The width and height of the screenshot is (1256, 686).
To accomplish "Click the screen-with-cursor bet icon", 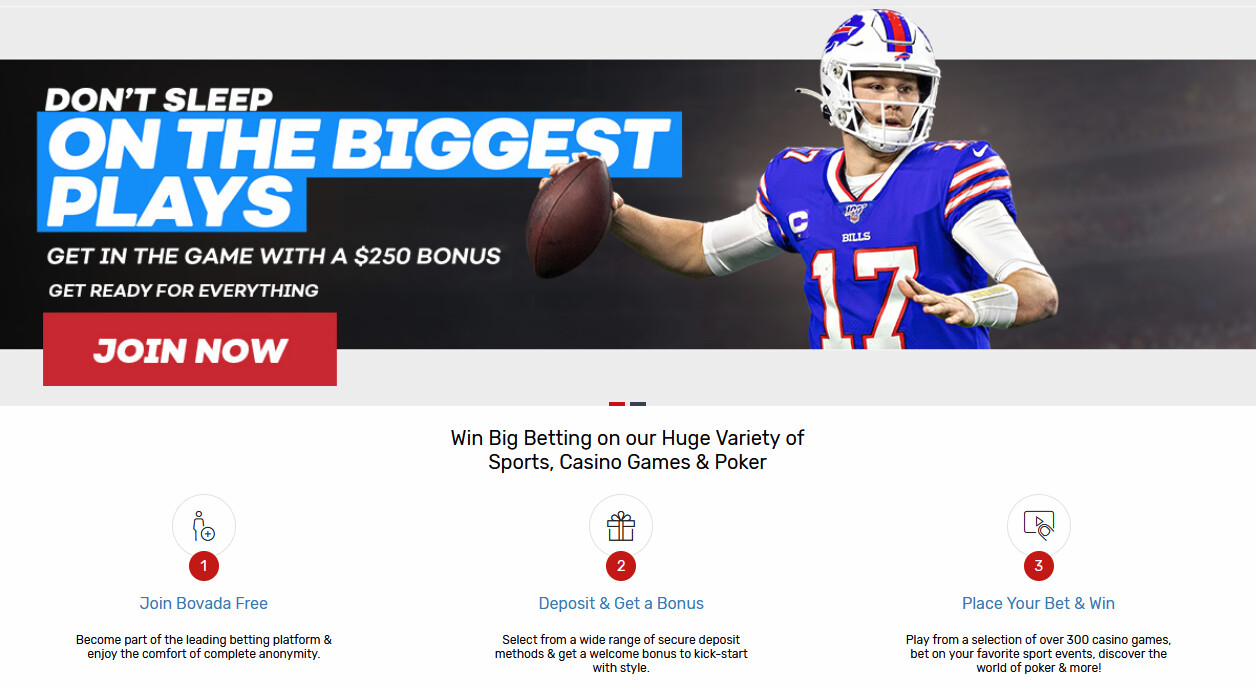I will tap(1039, 526).
